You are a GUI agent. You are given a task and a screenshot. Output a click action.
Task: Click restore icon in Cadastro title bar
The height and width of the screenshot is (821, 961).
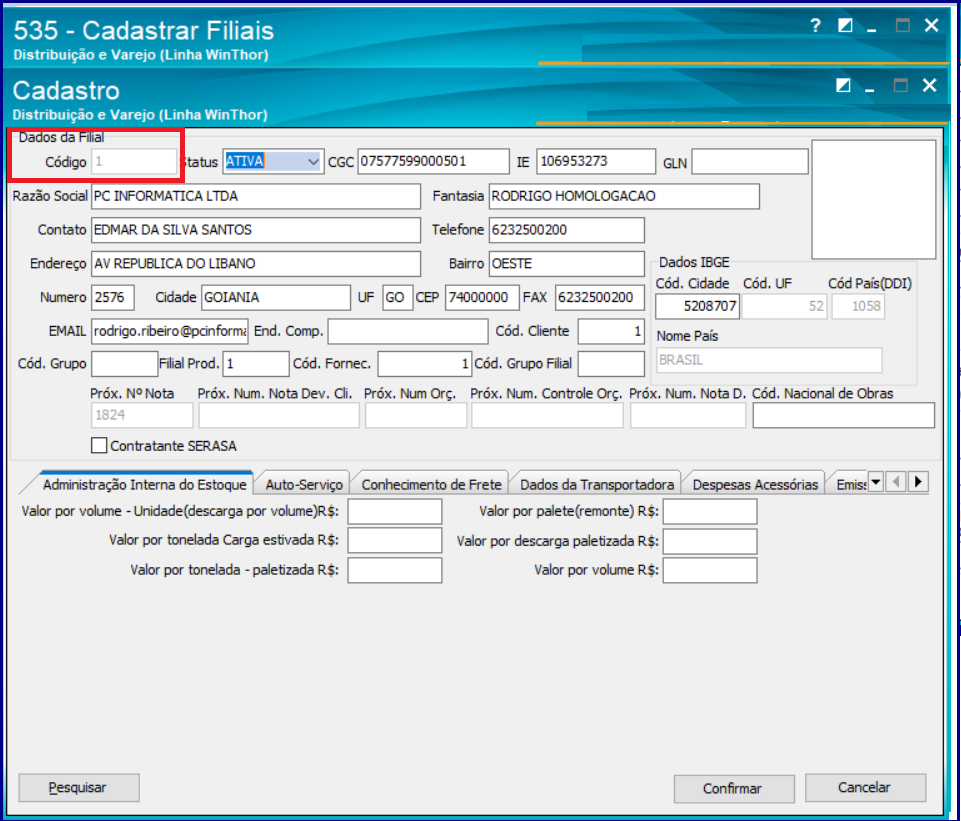tap(843, 85)
